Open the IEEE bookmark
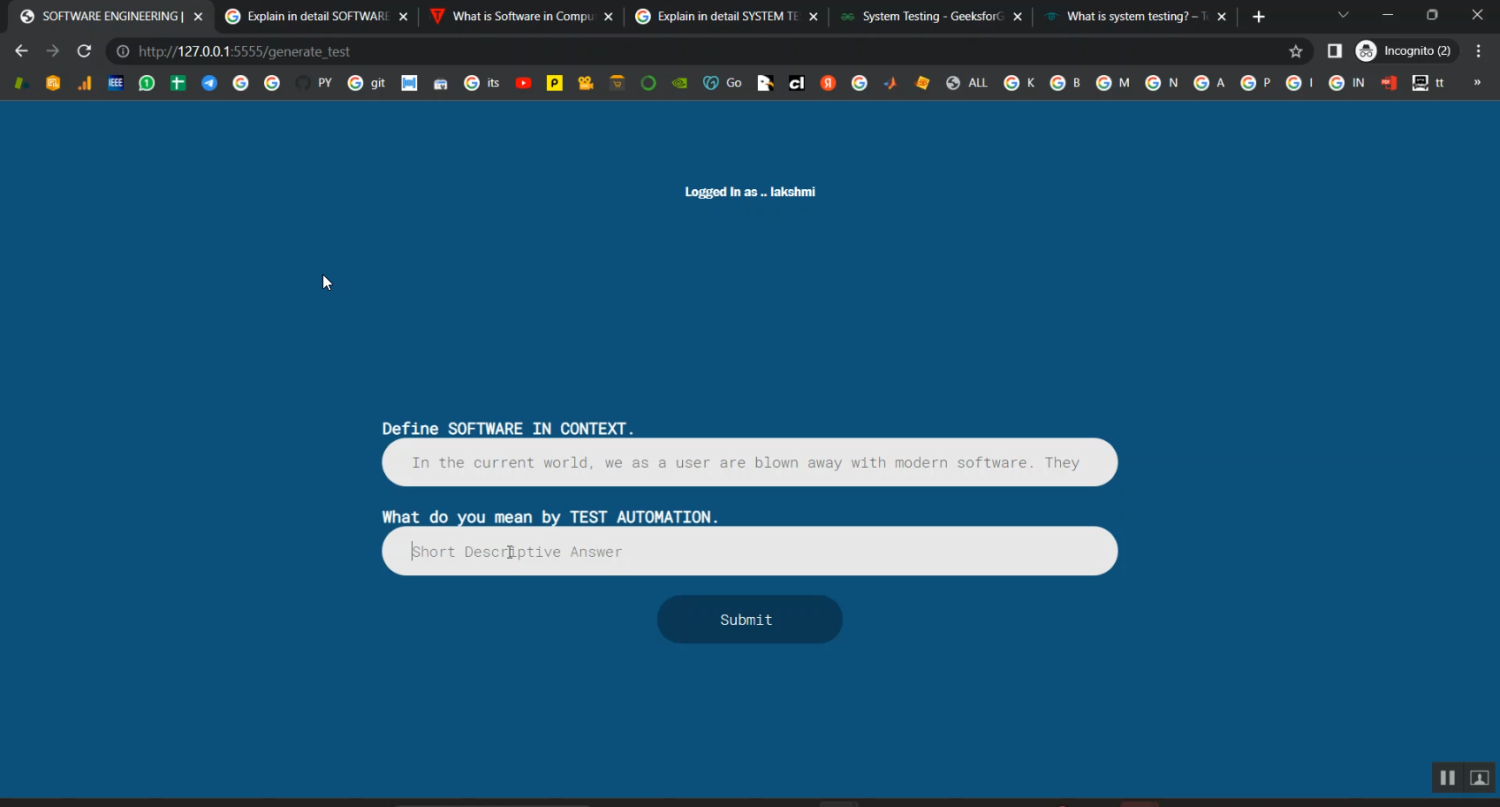The height and width of the screenshot is (807, 1500). 115,83
